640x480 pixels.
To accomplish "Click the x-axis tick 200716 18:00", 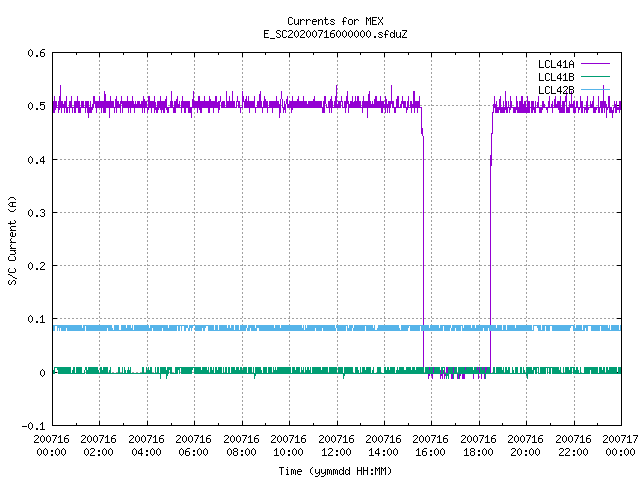I will pos(478,446).
